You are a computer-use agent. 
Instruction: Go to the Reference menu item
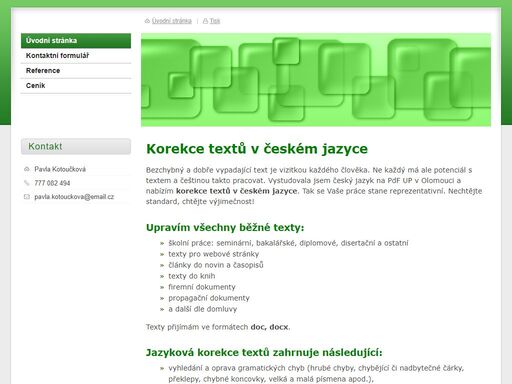[76, 71]
